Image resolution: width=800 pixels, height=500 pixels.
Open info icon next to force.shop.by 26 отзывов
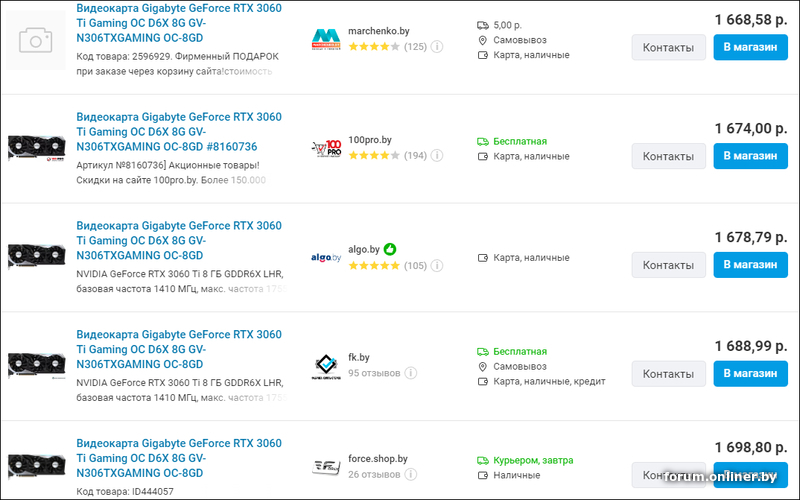click(411, 474)
